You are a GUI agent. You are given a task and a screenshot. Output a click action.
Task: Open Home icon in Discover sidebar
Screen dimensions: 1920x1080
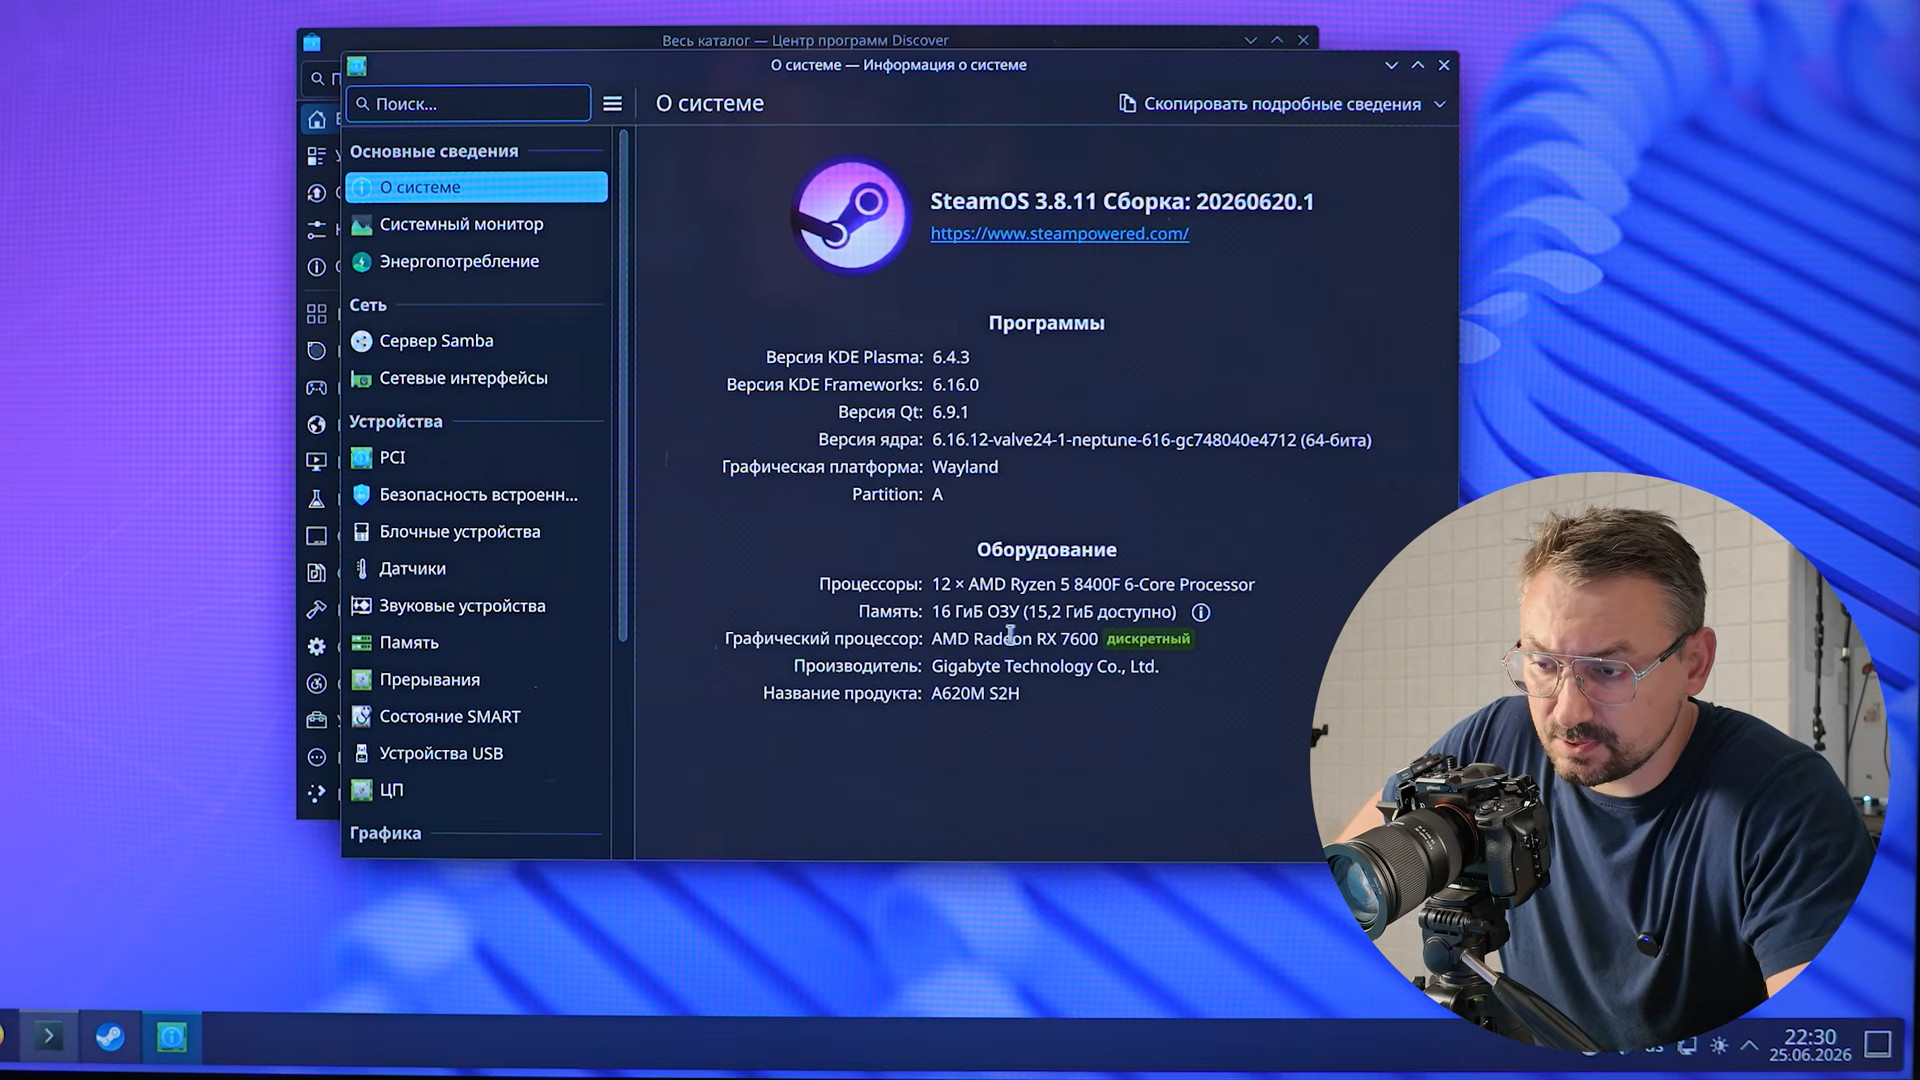[x=317, y=120]
